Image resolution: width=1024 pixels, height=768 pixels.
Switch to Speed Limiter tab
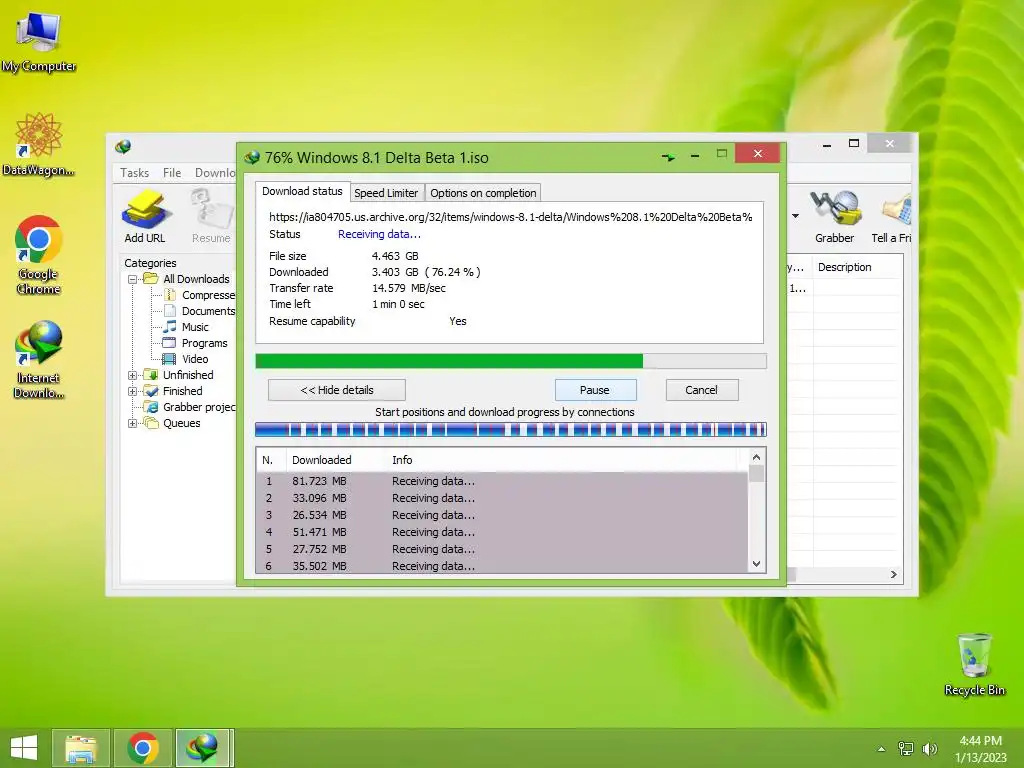[x=386, y=193]
